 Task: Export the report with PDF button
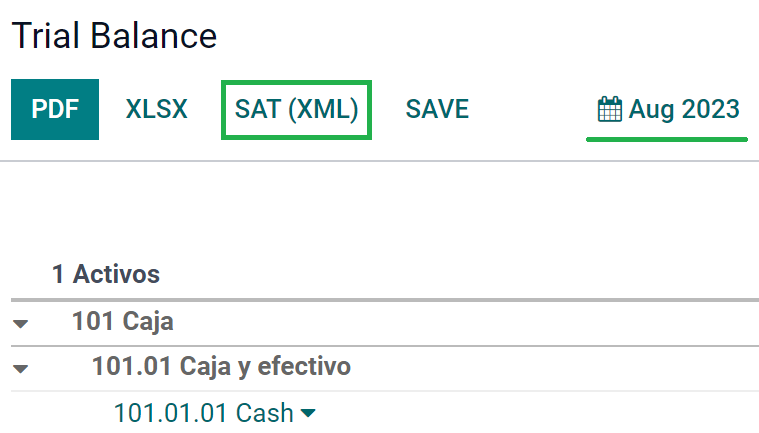click(55, 109)
